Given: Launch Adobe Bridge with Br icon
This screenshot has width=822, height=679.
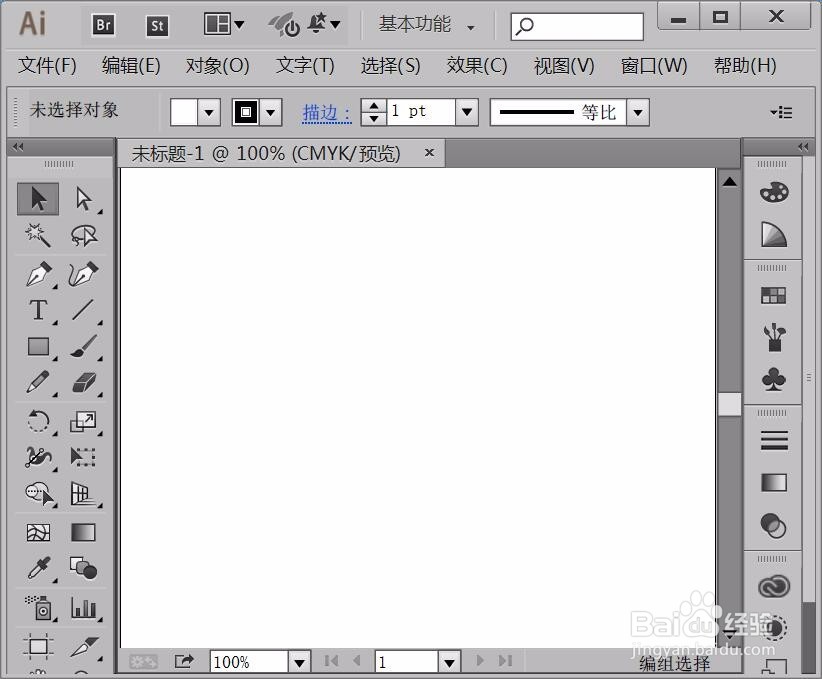Looking at the screenshot, I should [103, 25].
